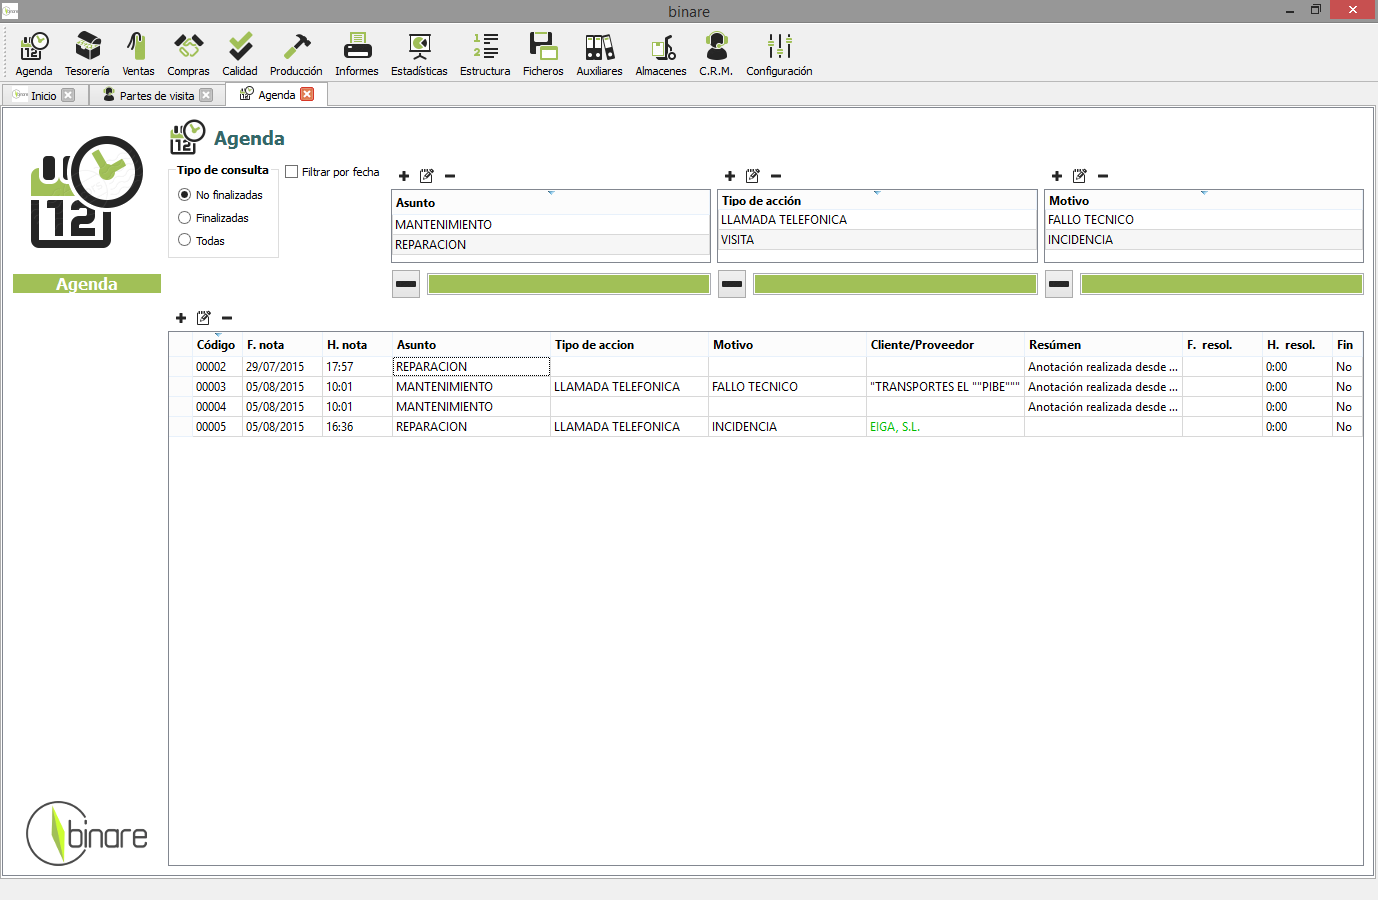Sort the Motivo list by its header

pos(1204,201)
